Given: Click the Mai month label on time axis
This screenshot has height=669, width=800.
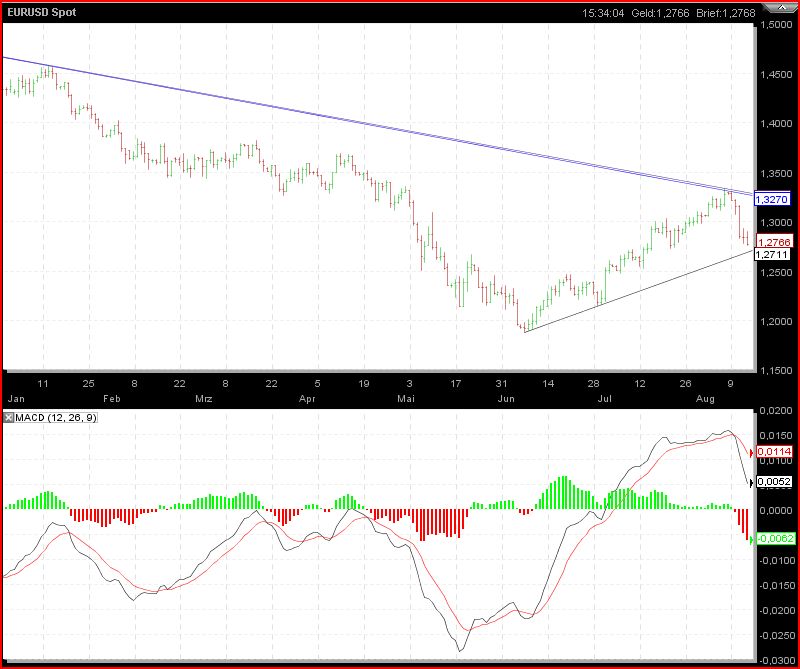Looking at the screenshot, I should point(406,398).
